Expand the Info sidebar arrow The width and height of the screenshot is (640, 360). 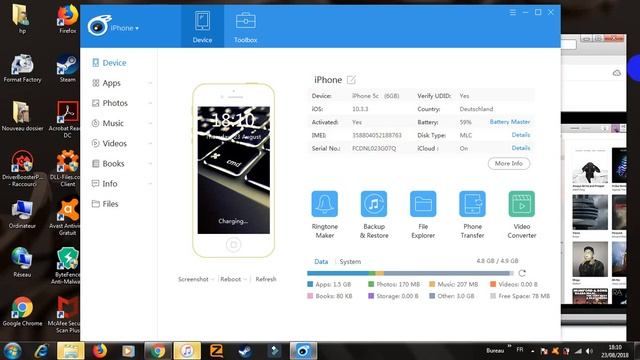150,184
